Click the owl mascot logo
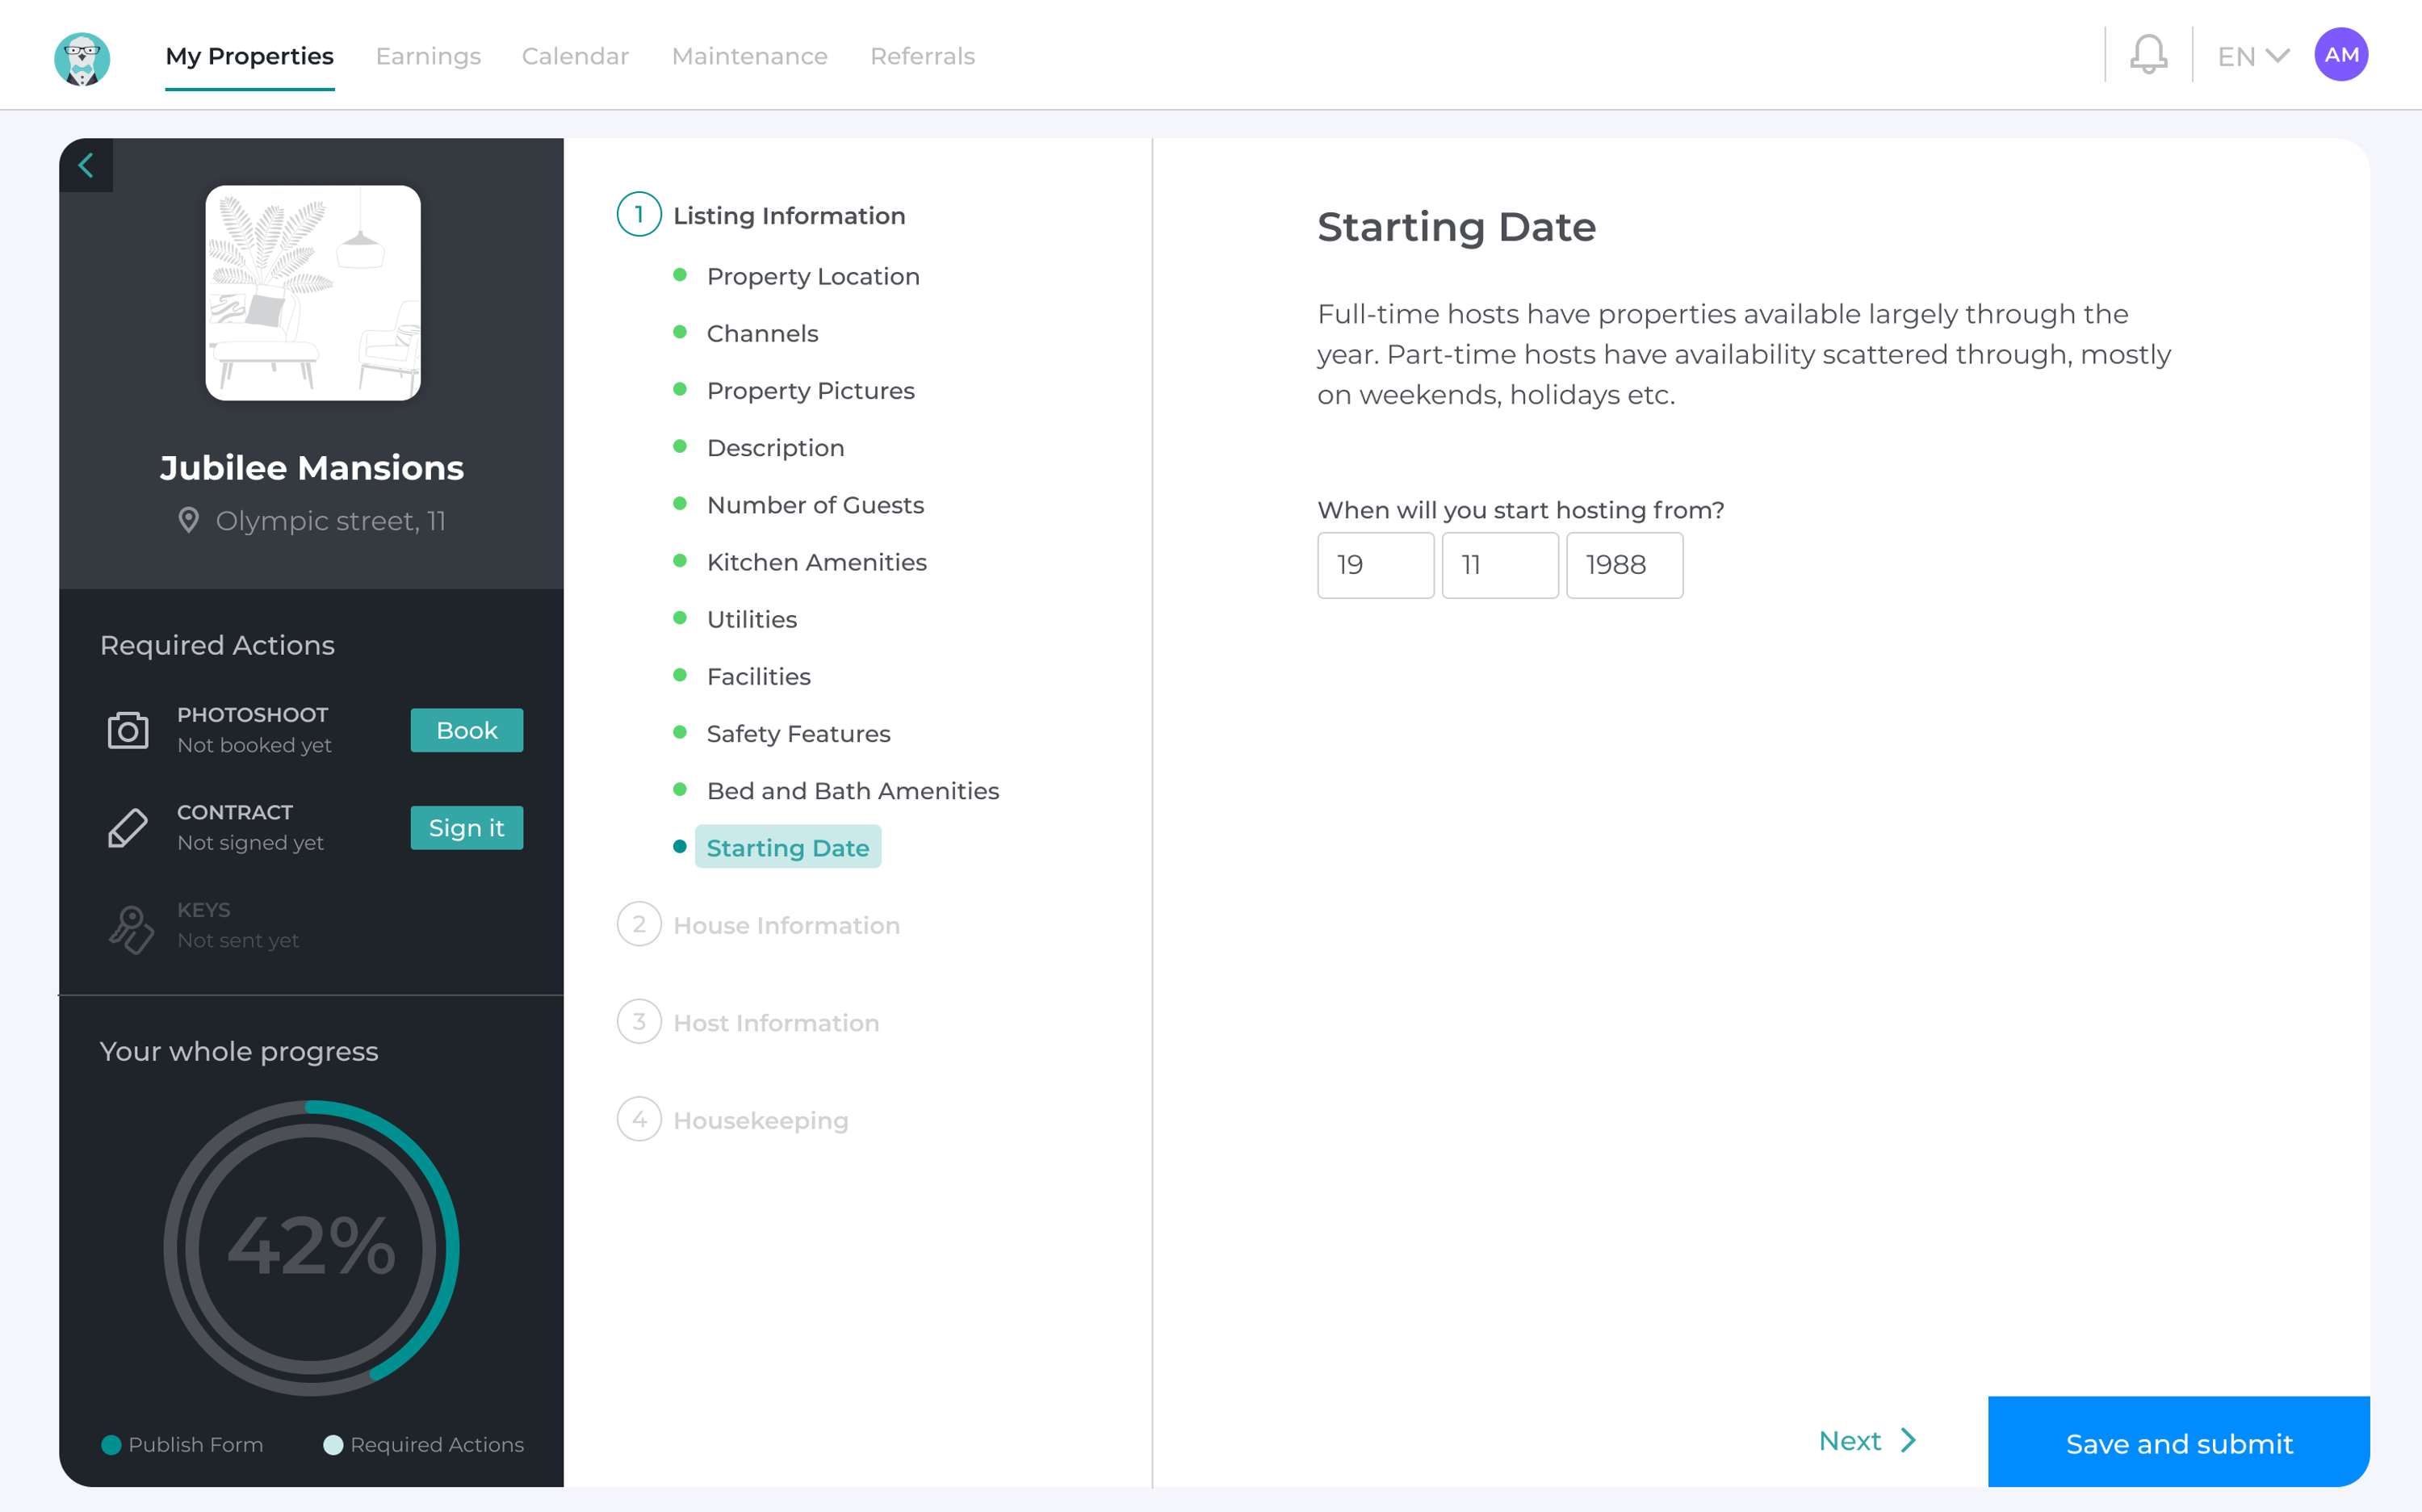The width and height of the screenshot is (2422, 1512). pyautogui.click(x=82, y=58)
